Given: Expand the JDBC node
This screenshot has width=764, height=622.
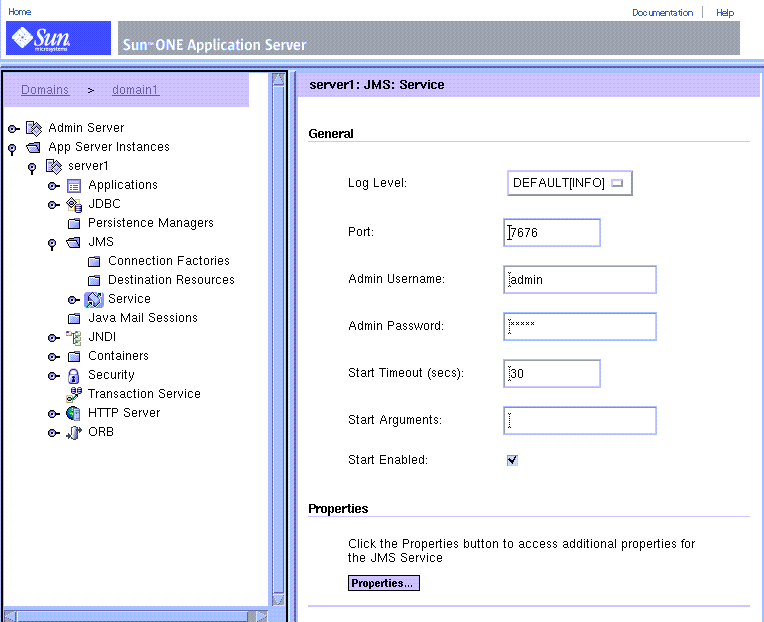Looking at the screenshot, I should (54, 205).
